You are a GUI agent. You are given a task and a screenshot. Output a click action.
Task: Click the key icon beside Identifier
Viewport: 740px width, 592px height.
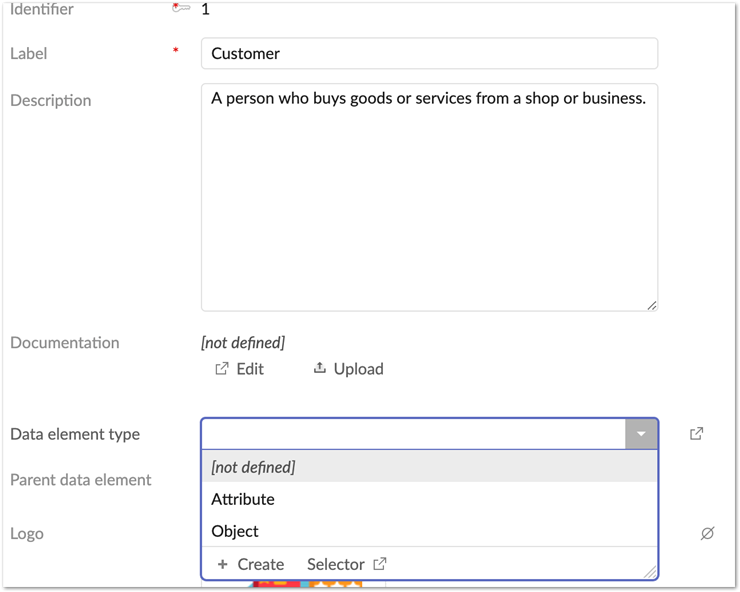pyautogui.click(x=181, y=8)
